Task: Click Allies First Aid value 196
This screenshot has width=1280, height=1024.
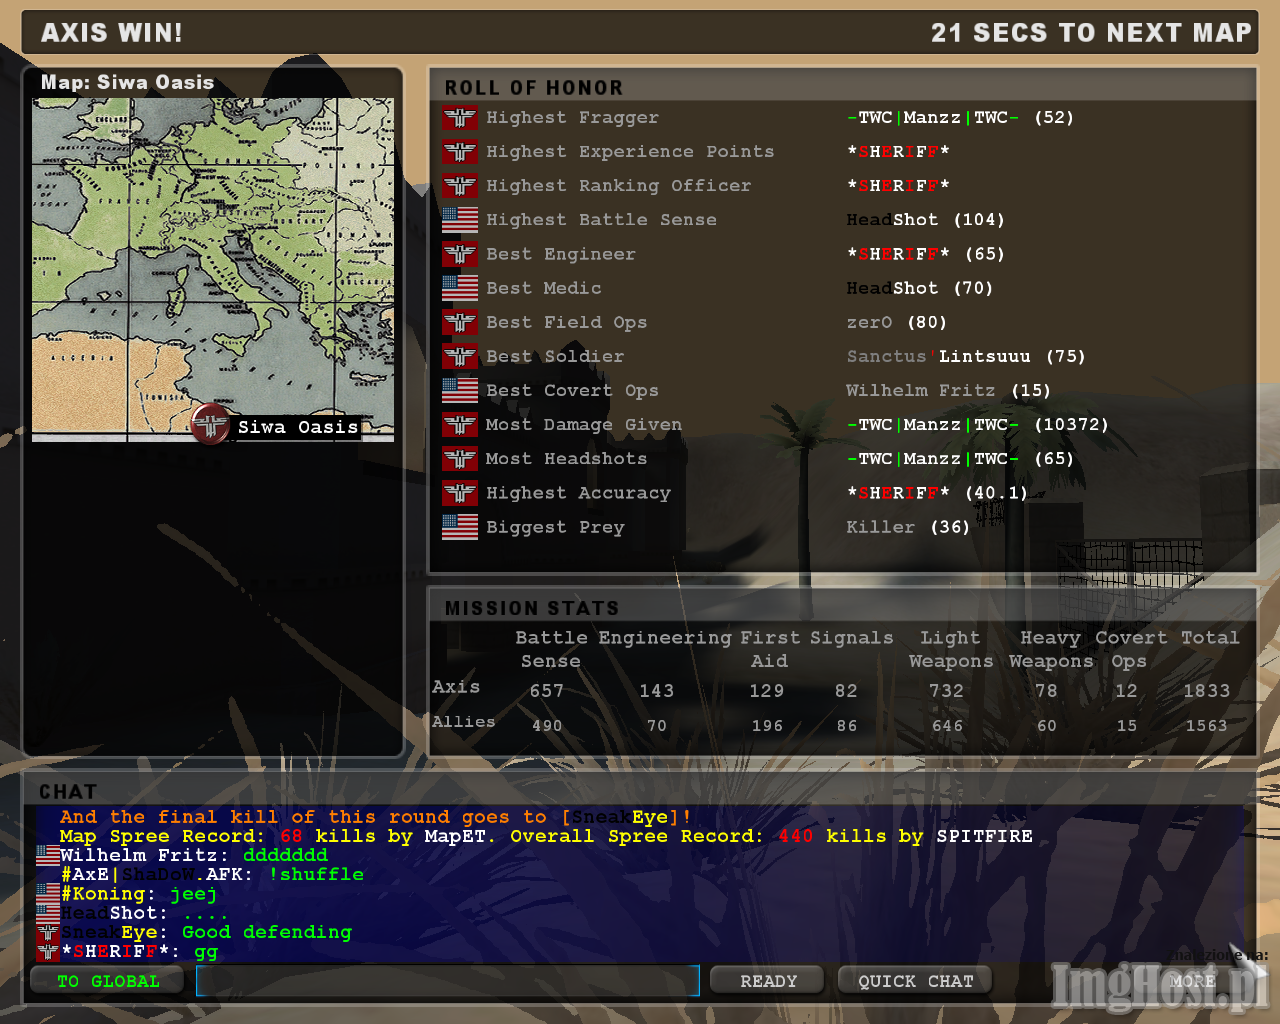Action: coord(767,726)
